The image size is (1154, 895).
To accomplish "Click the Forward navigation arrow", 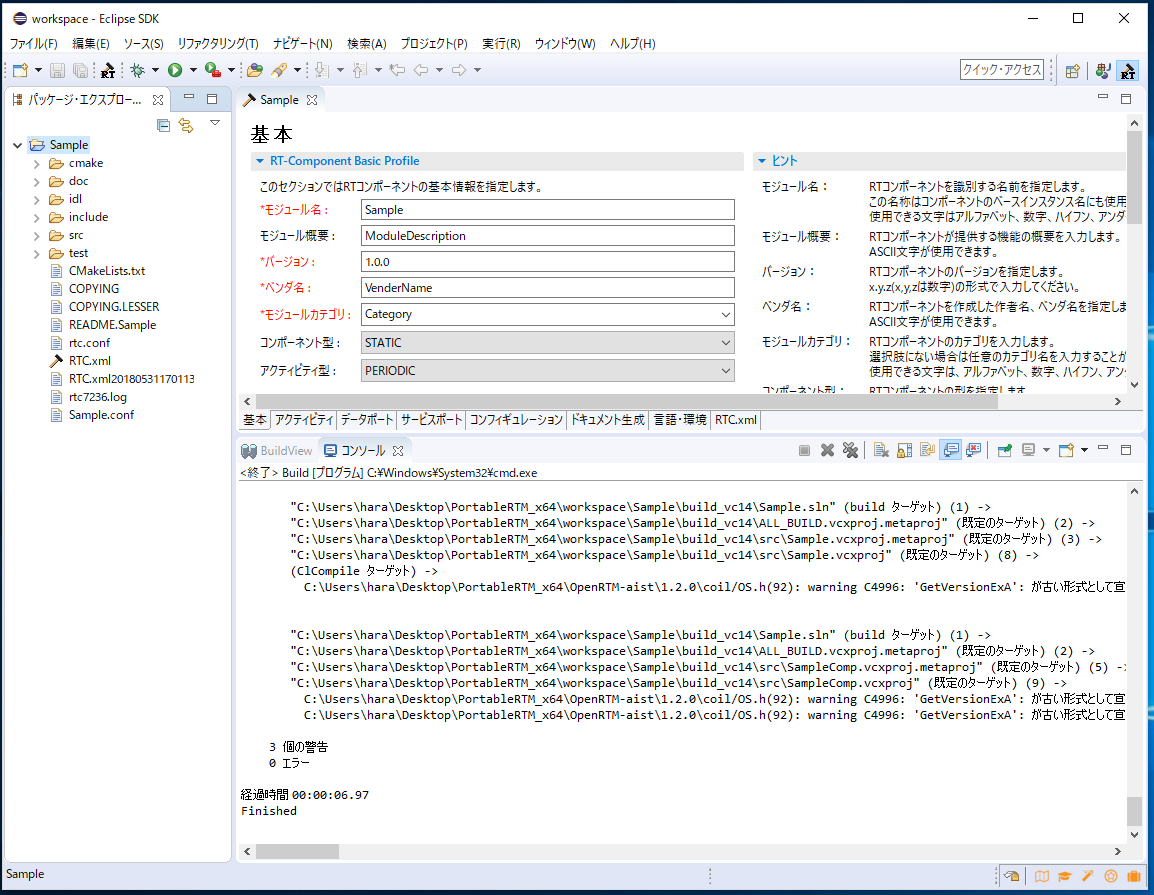I will click(x=459, y=70).
